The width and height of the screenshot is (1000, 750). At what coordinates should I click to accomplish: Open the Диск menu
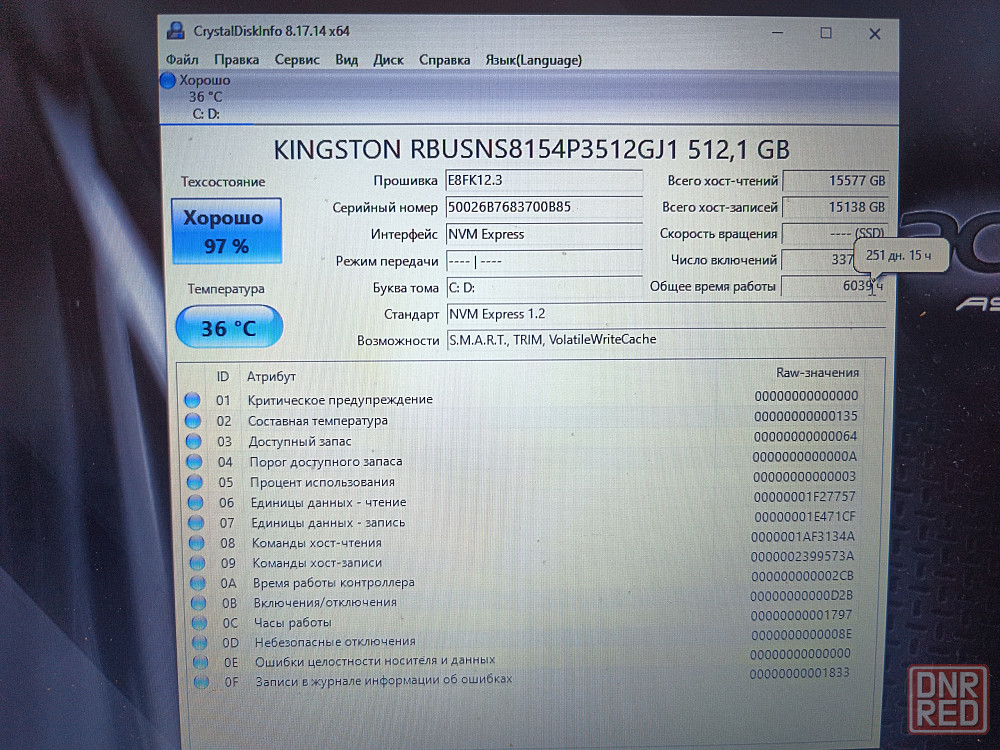[x=388, y=60]
